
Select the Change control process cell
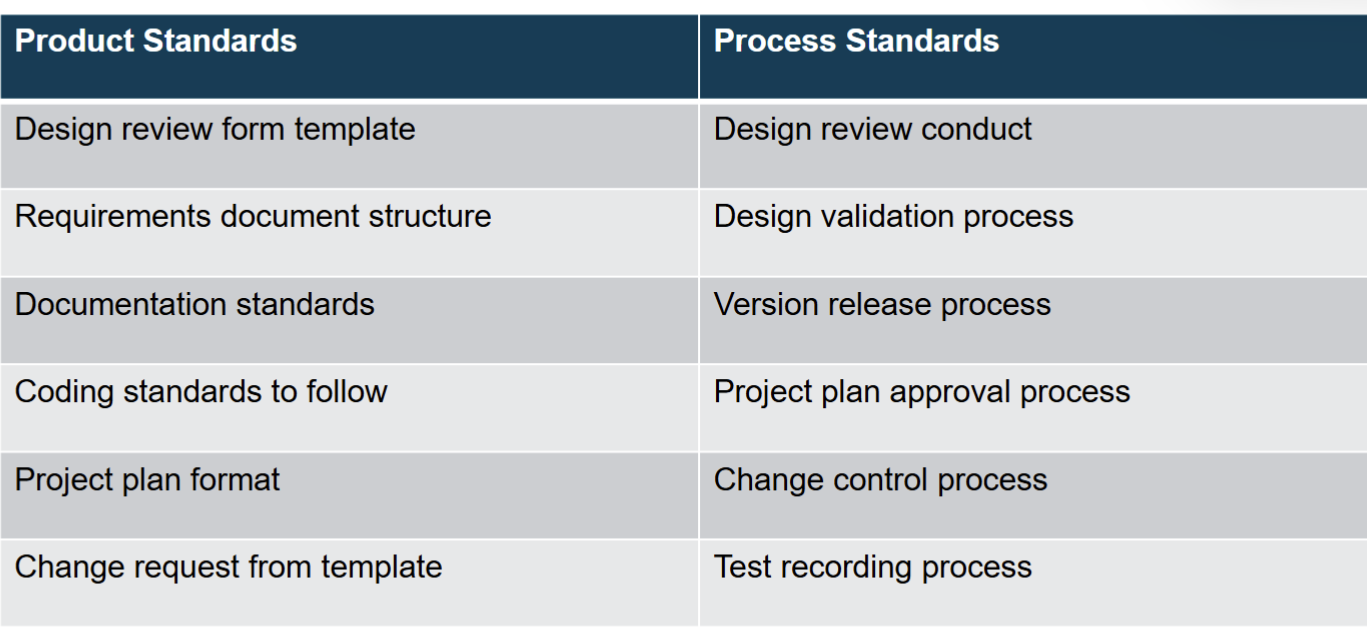(1033, 495)
